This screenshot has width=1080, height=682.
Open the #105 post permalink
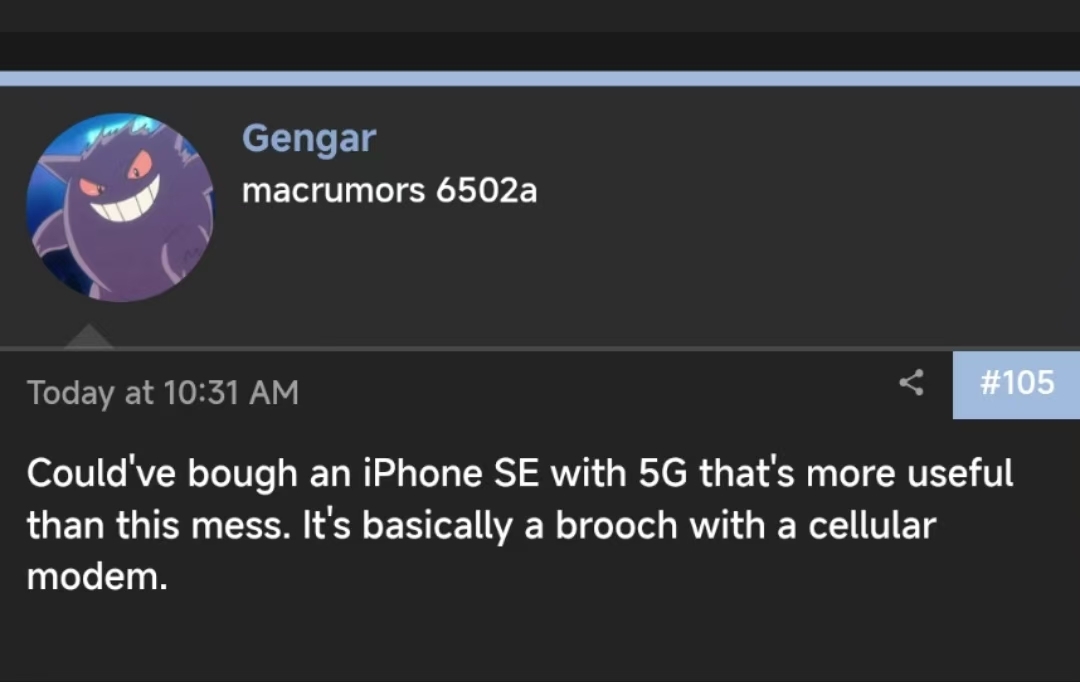pyautogui.click(x=1016, y=383)
